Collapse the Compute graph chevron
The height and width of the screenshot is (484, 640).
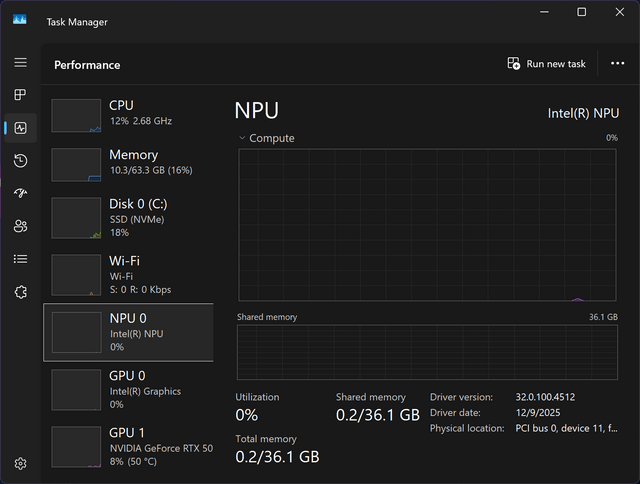click(242, 138)
